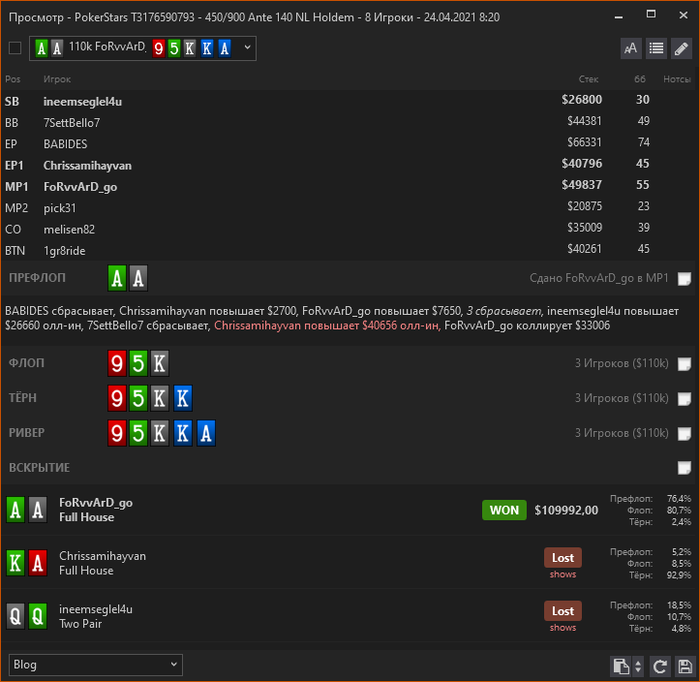Click the green WON badge

pyautogui.click(x=504, y=510)
